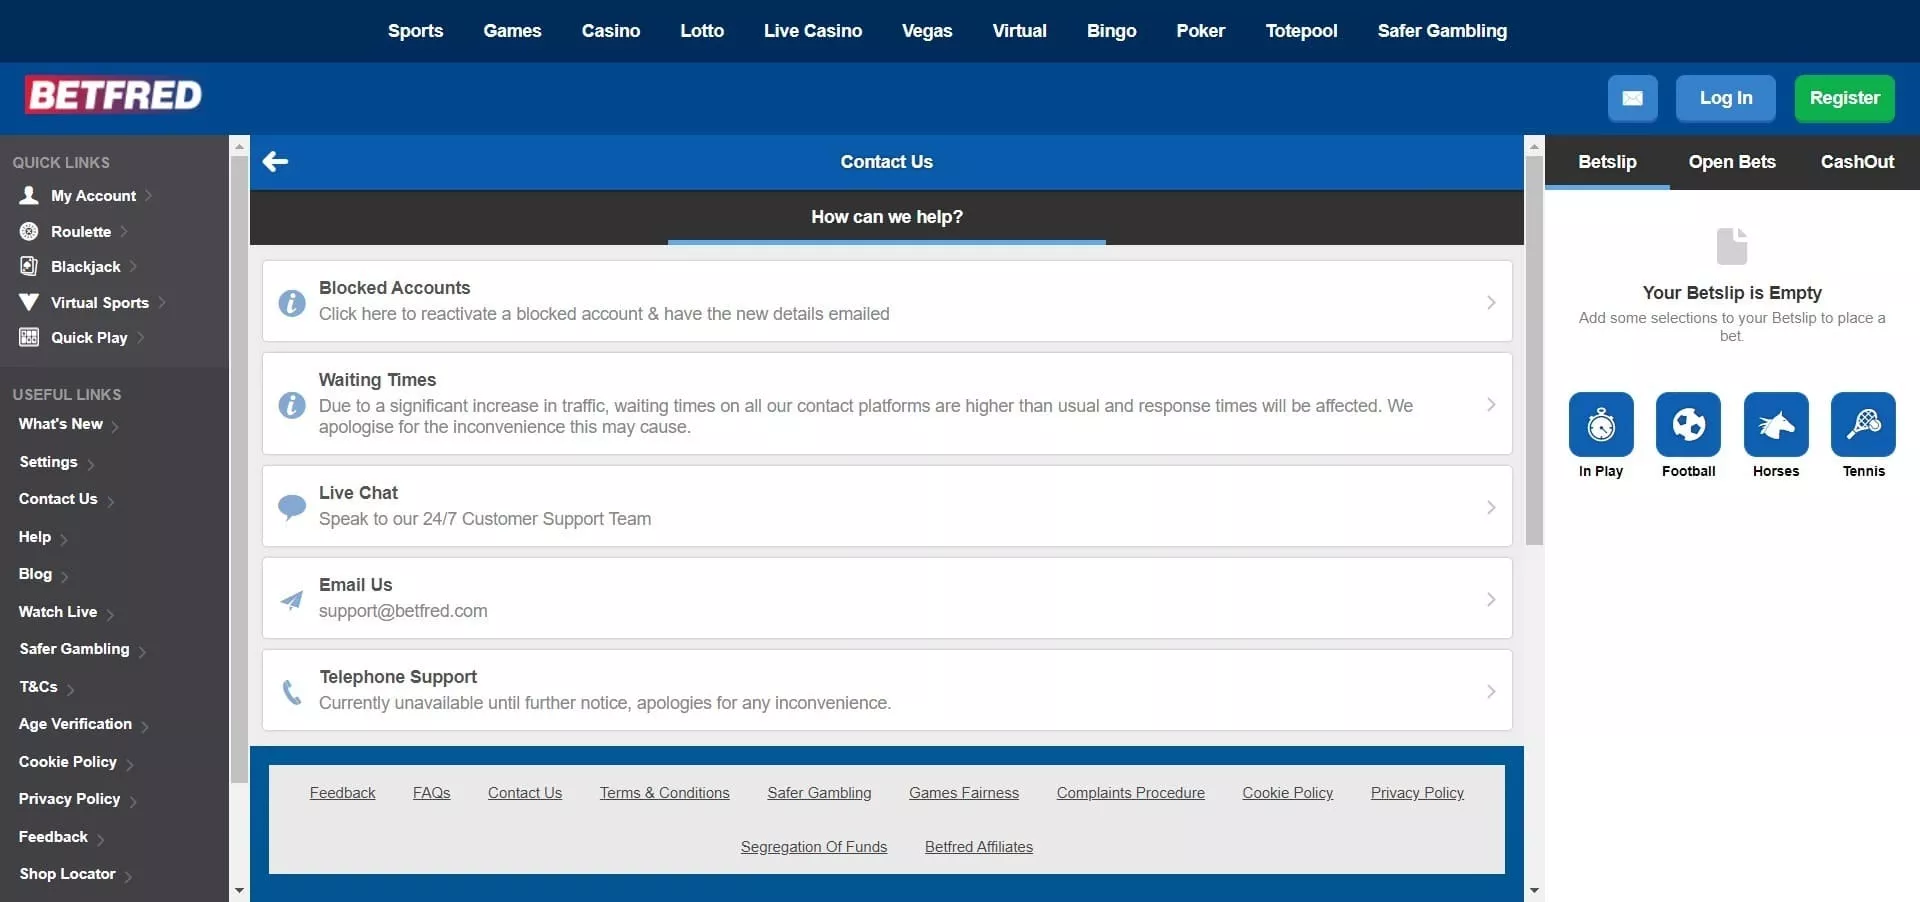Expand the Waiting Times row chevron
1920x902 pixels.
coord(1490,404)
